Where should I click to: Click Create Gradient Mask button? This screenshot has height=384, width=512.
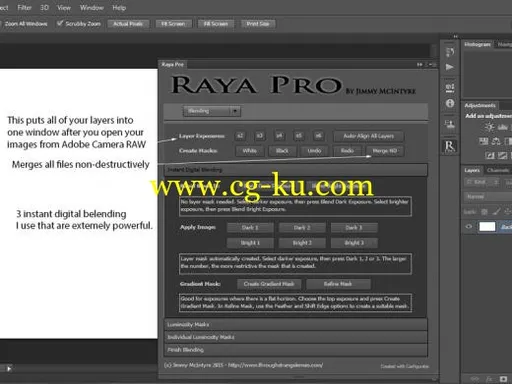[x=269, y=284]
